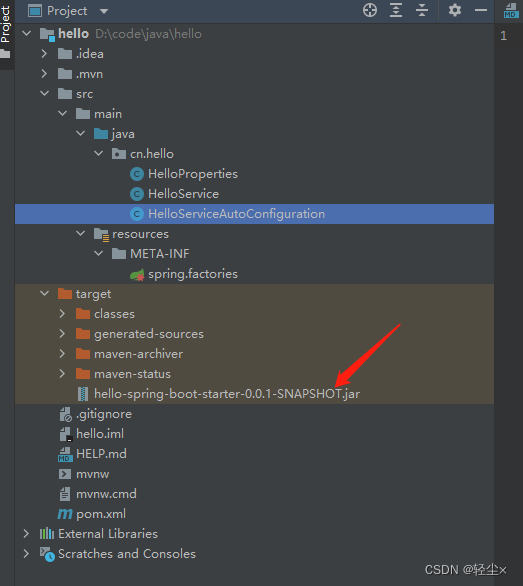The height and width of the screenshot is (586, 523).
Task: Click the Project vertical side tab
Action: pyautogui.click(x=5, y=25)
